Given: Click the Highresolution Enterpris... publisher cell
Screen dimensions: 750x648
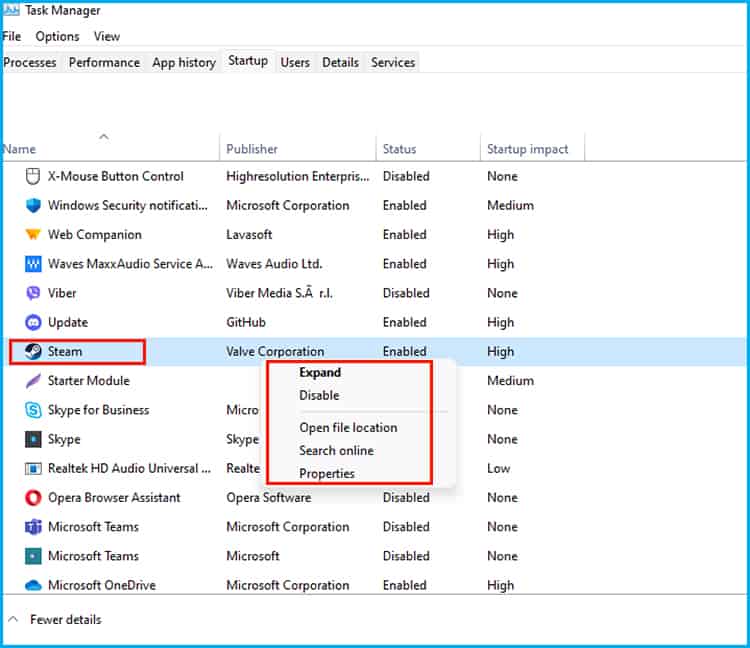Looking at the screenshot, I should click(x=298, y=176).
